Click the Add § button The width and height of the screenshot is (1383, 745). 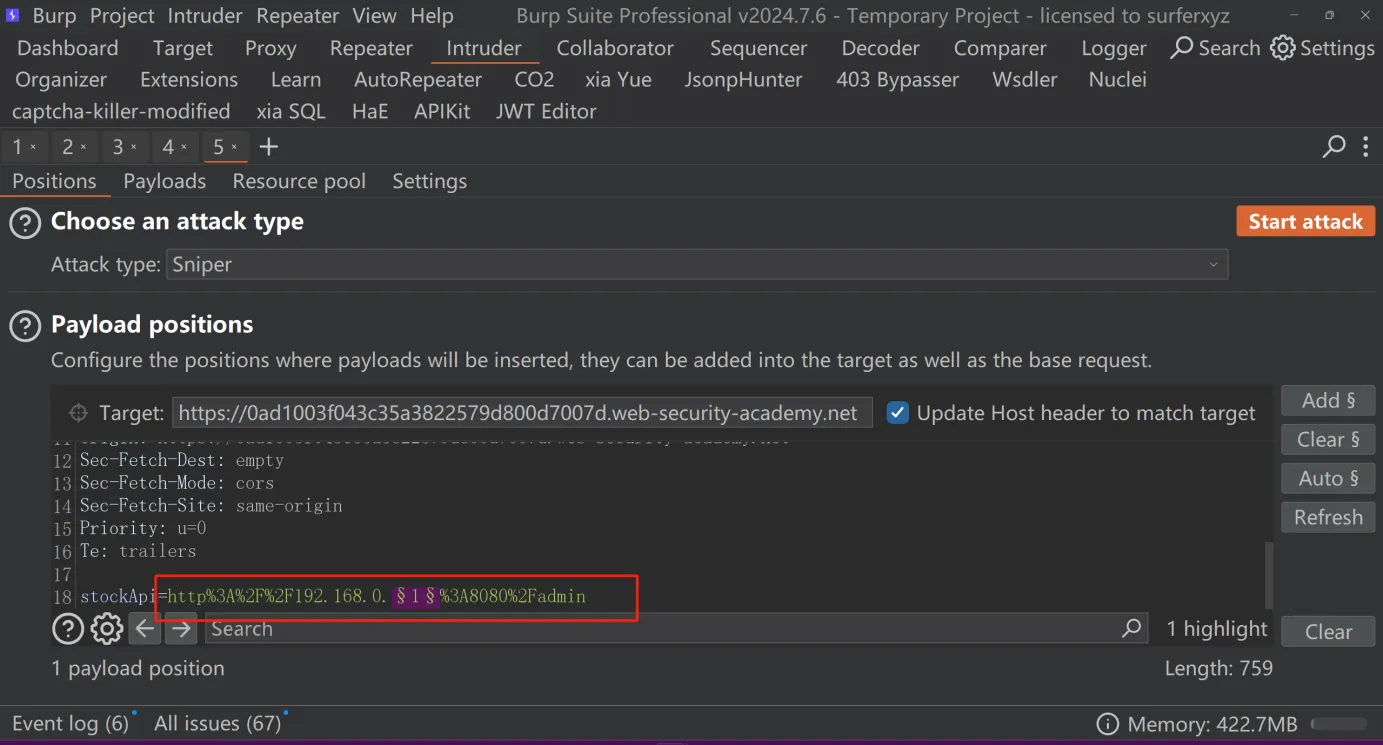coord(1328,401)
